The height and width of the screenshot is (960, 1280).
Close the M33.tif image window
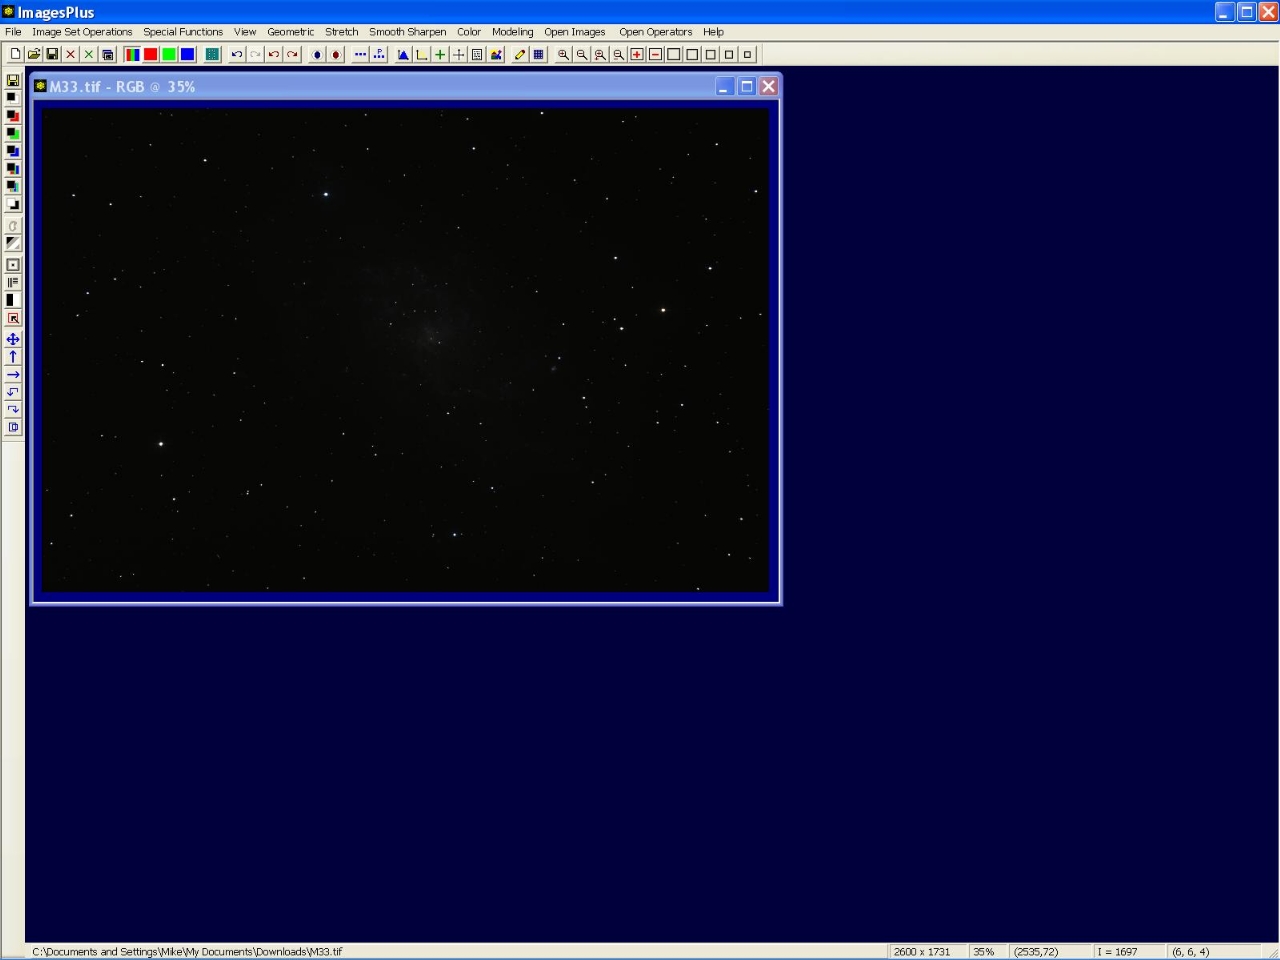coord(768,86)
